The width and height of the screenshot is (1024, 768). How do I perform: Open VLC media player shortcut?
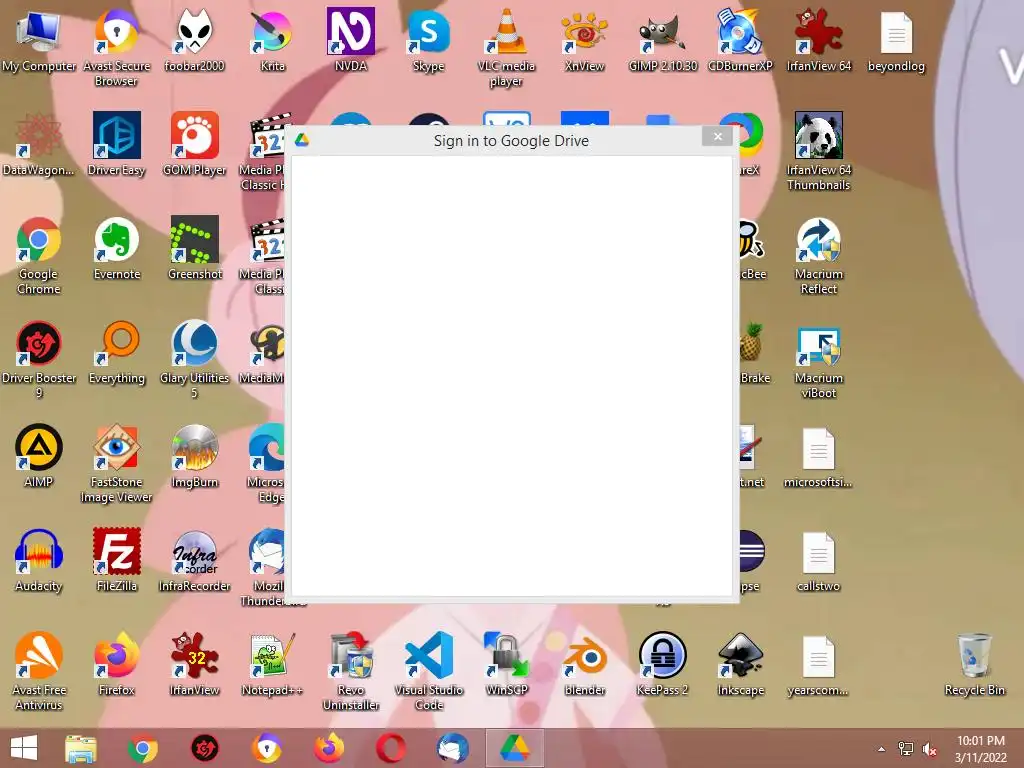506,47
